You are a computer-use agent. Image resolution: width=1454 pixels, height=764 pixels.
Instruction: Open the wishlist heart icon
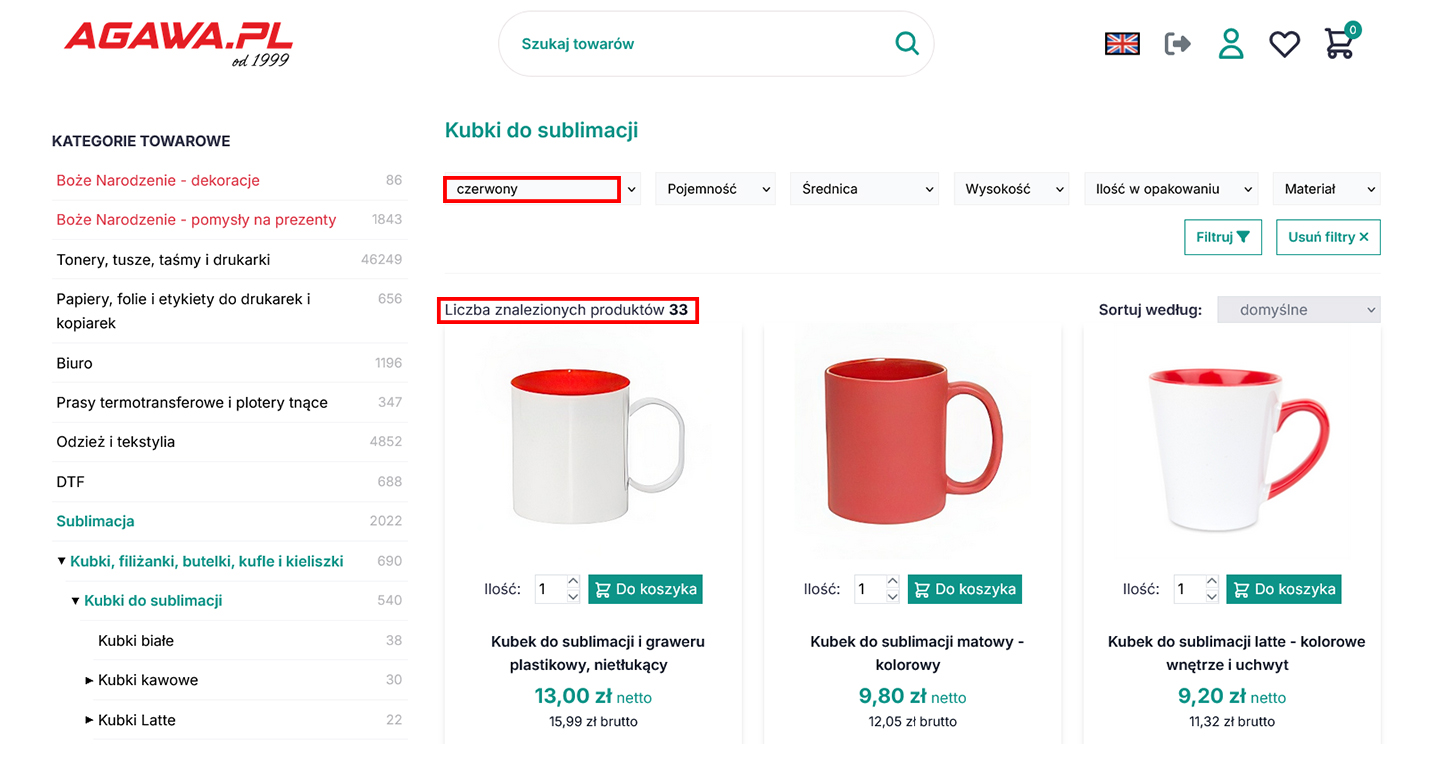[1284, 44]
